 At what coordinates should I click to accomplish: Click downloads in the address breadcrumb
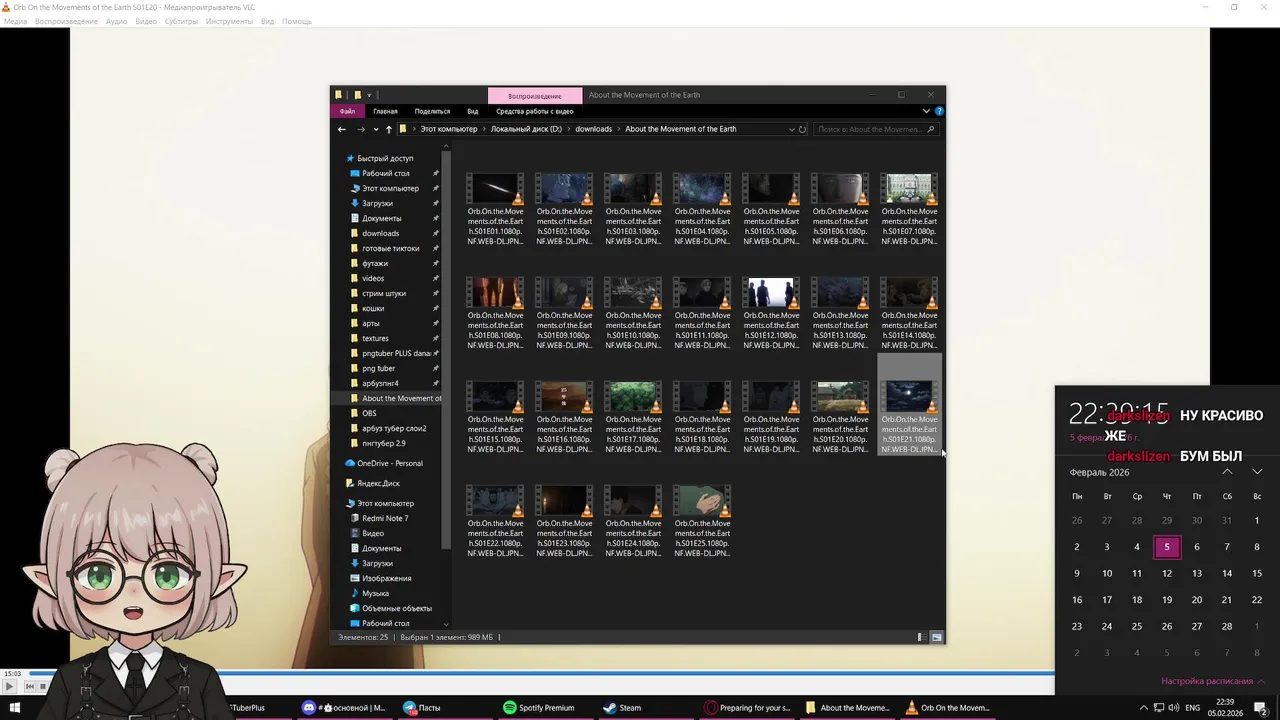coord(593,129)
